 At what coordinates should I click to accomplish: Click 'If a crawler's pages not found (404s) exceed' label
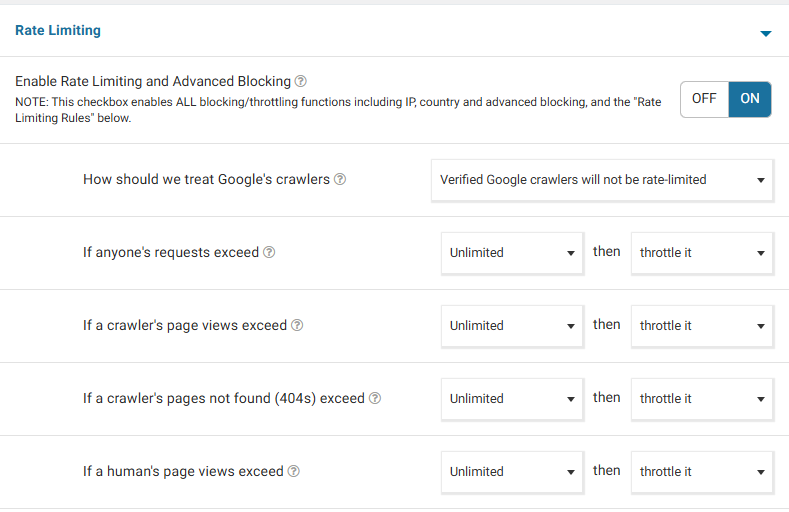point(224,398)
